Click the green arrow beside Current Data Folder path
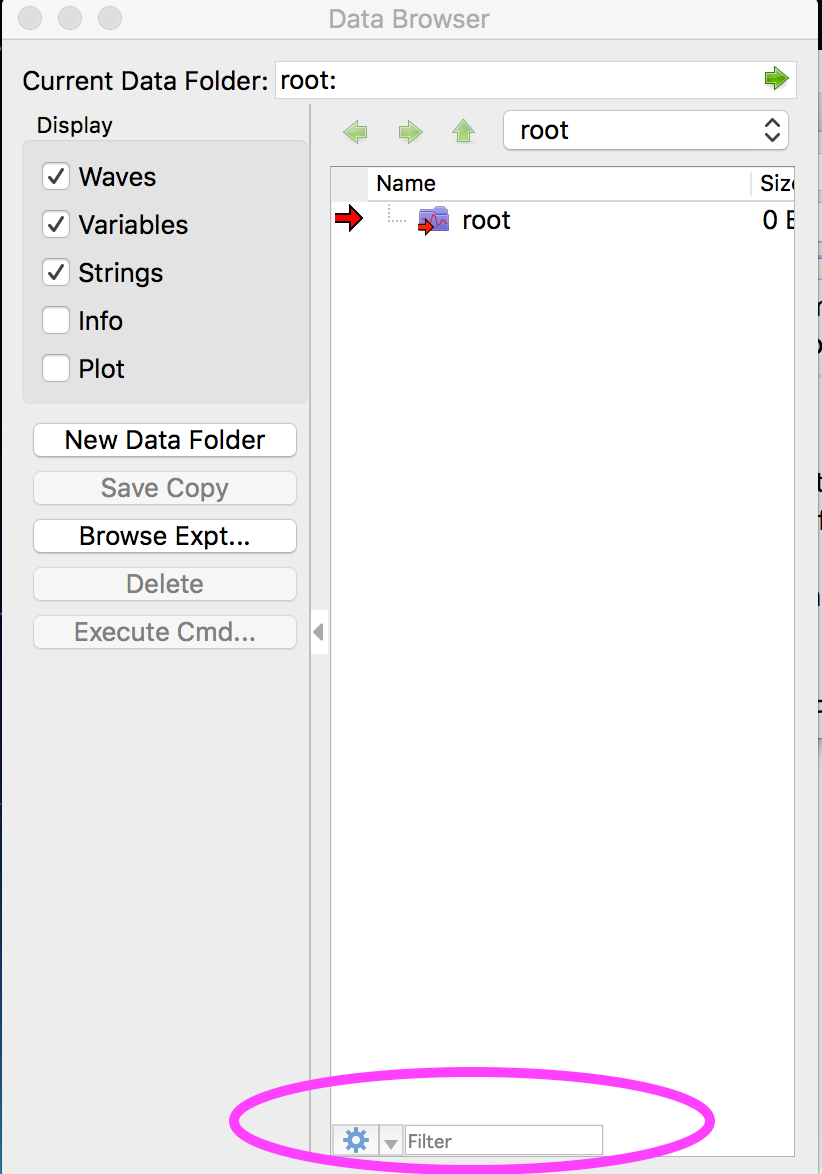 (x=777, y=80)
